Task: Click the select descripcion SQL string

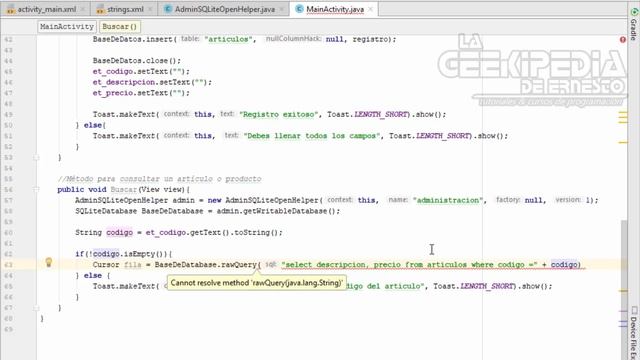Action: [x=409, y=264]
